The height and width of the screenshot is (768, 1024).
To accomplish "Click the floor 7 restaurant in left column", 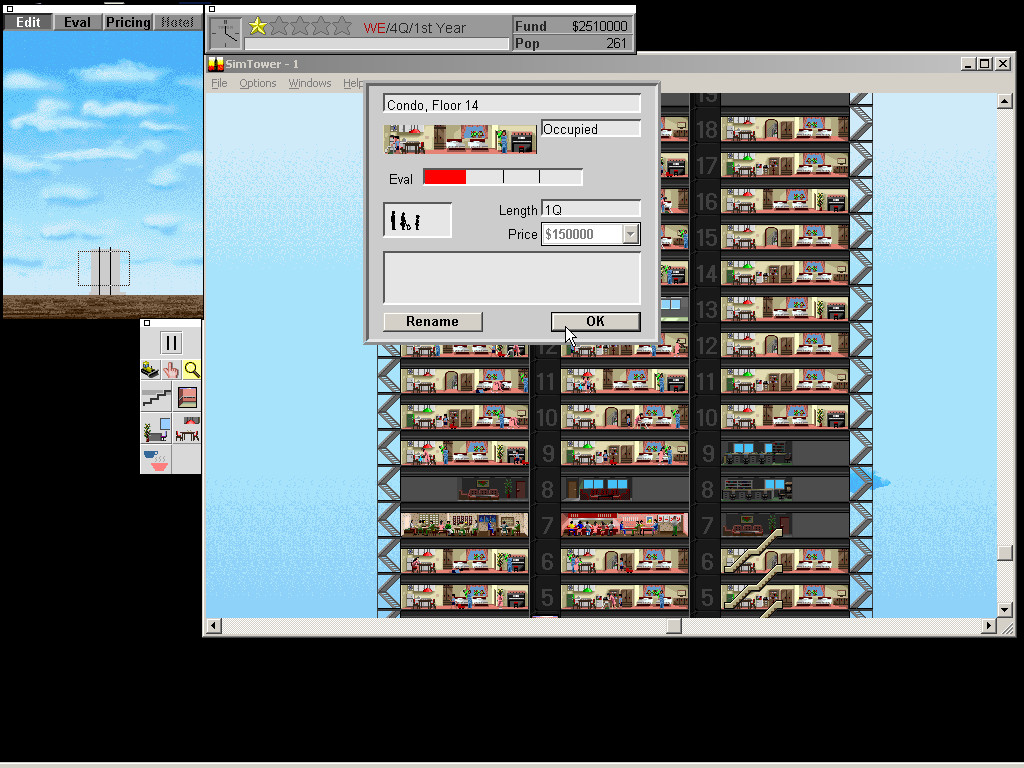I will (x=464, y=524).
